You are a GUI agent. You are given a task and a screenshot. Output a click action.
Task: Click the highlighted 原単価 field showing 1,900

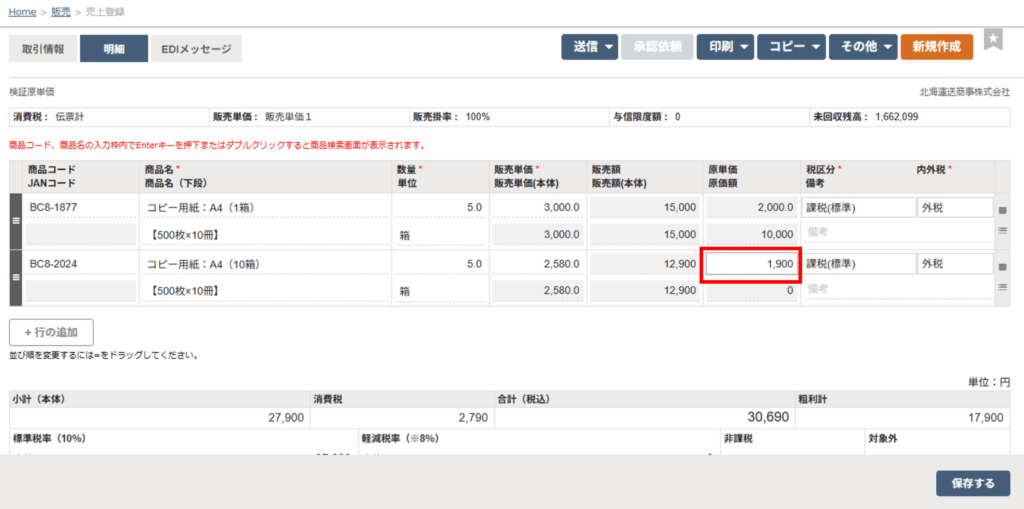click(x=751, y=264)
